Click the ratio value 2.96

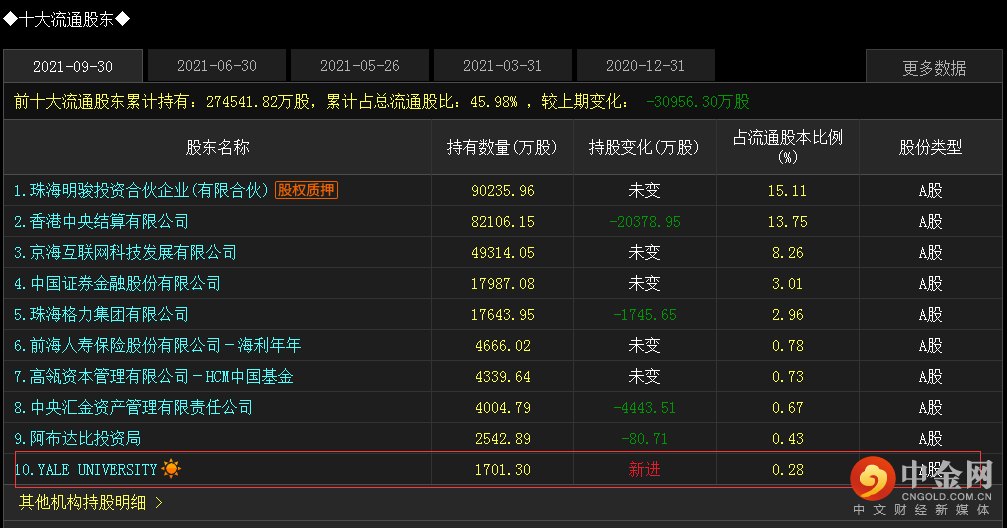coord(787,315)
